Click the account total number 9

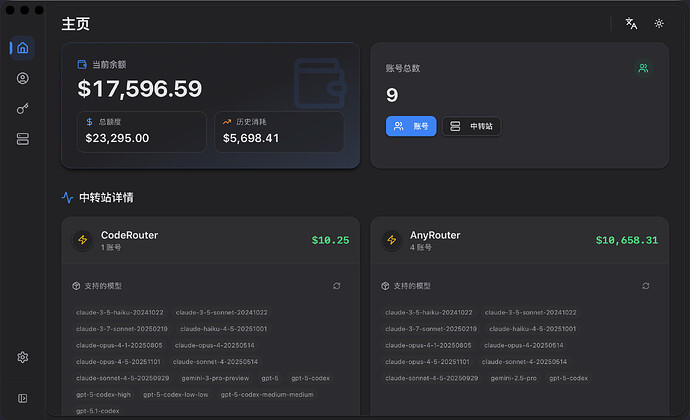coord(392,95)
